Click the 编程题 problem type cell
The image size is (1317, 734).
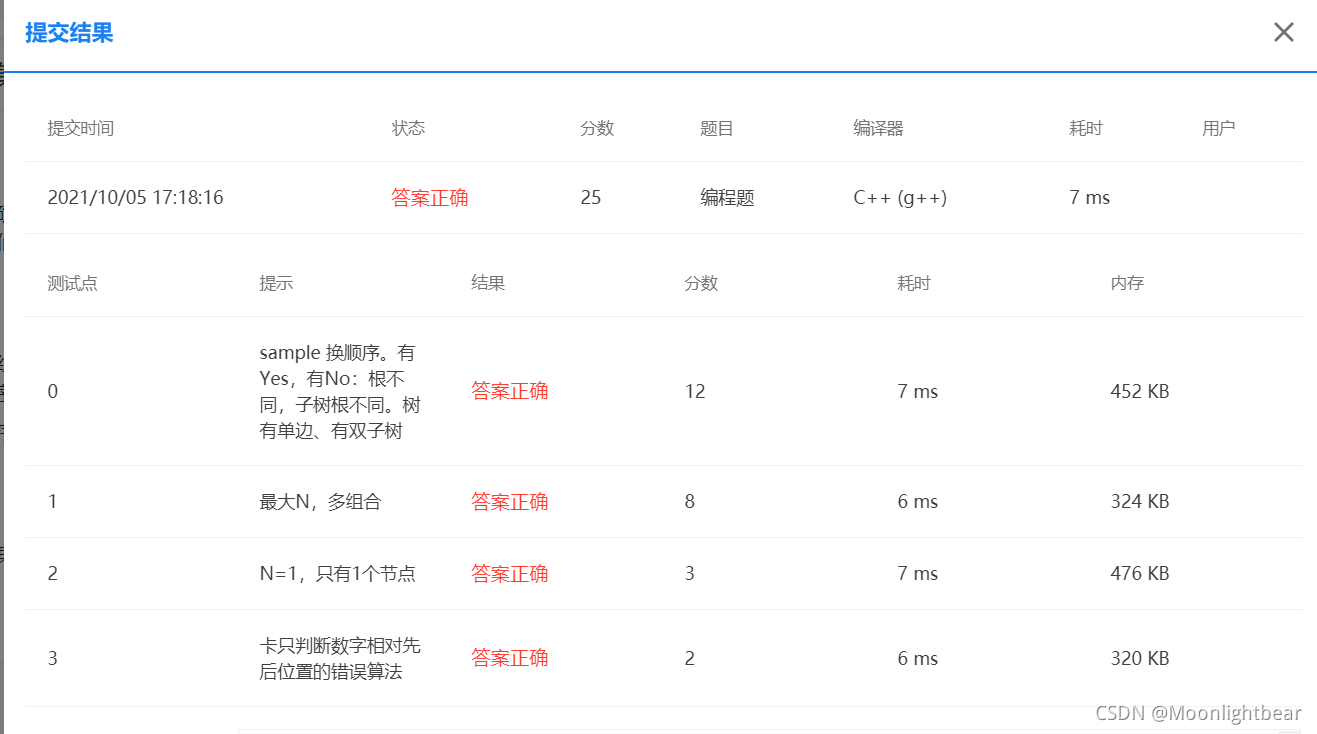tap(727, 198)
